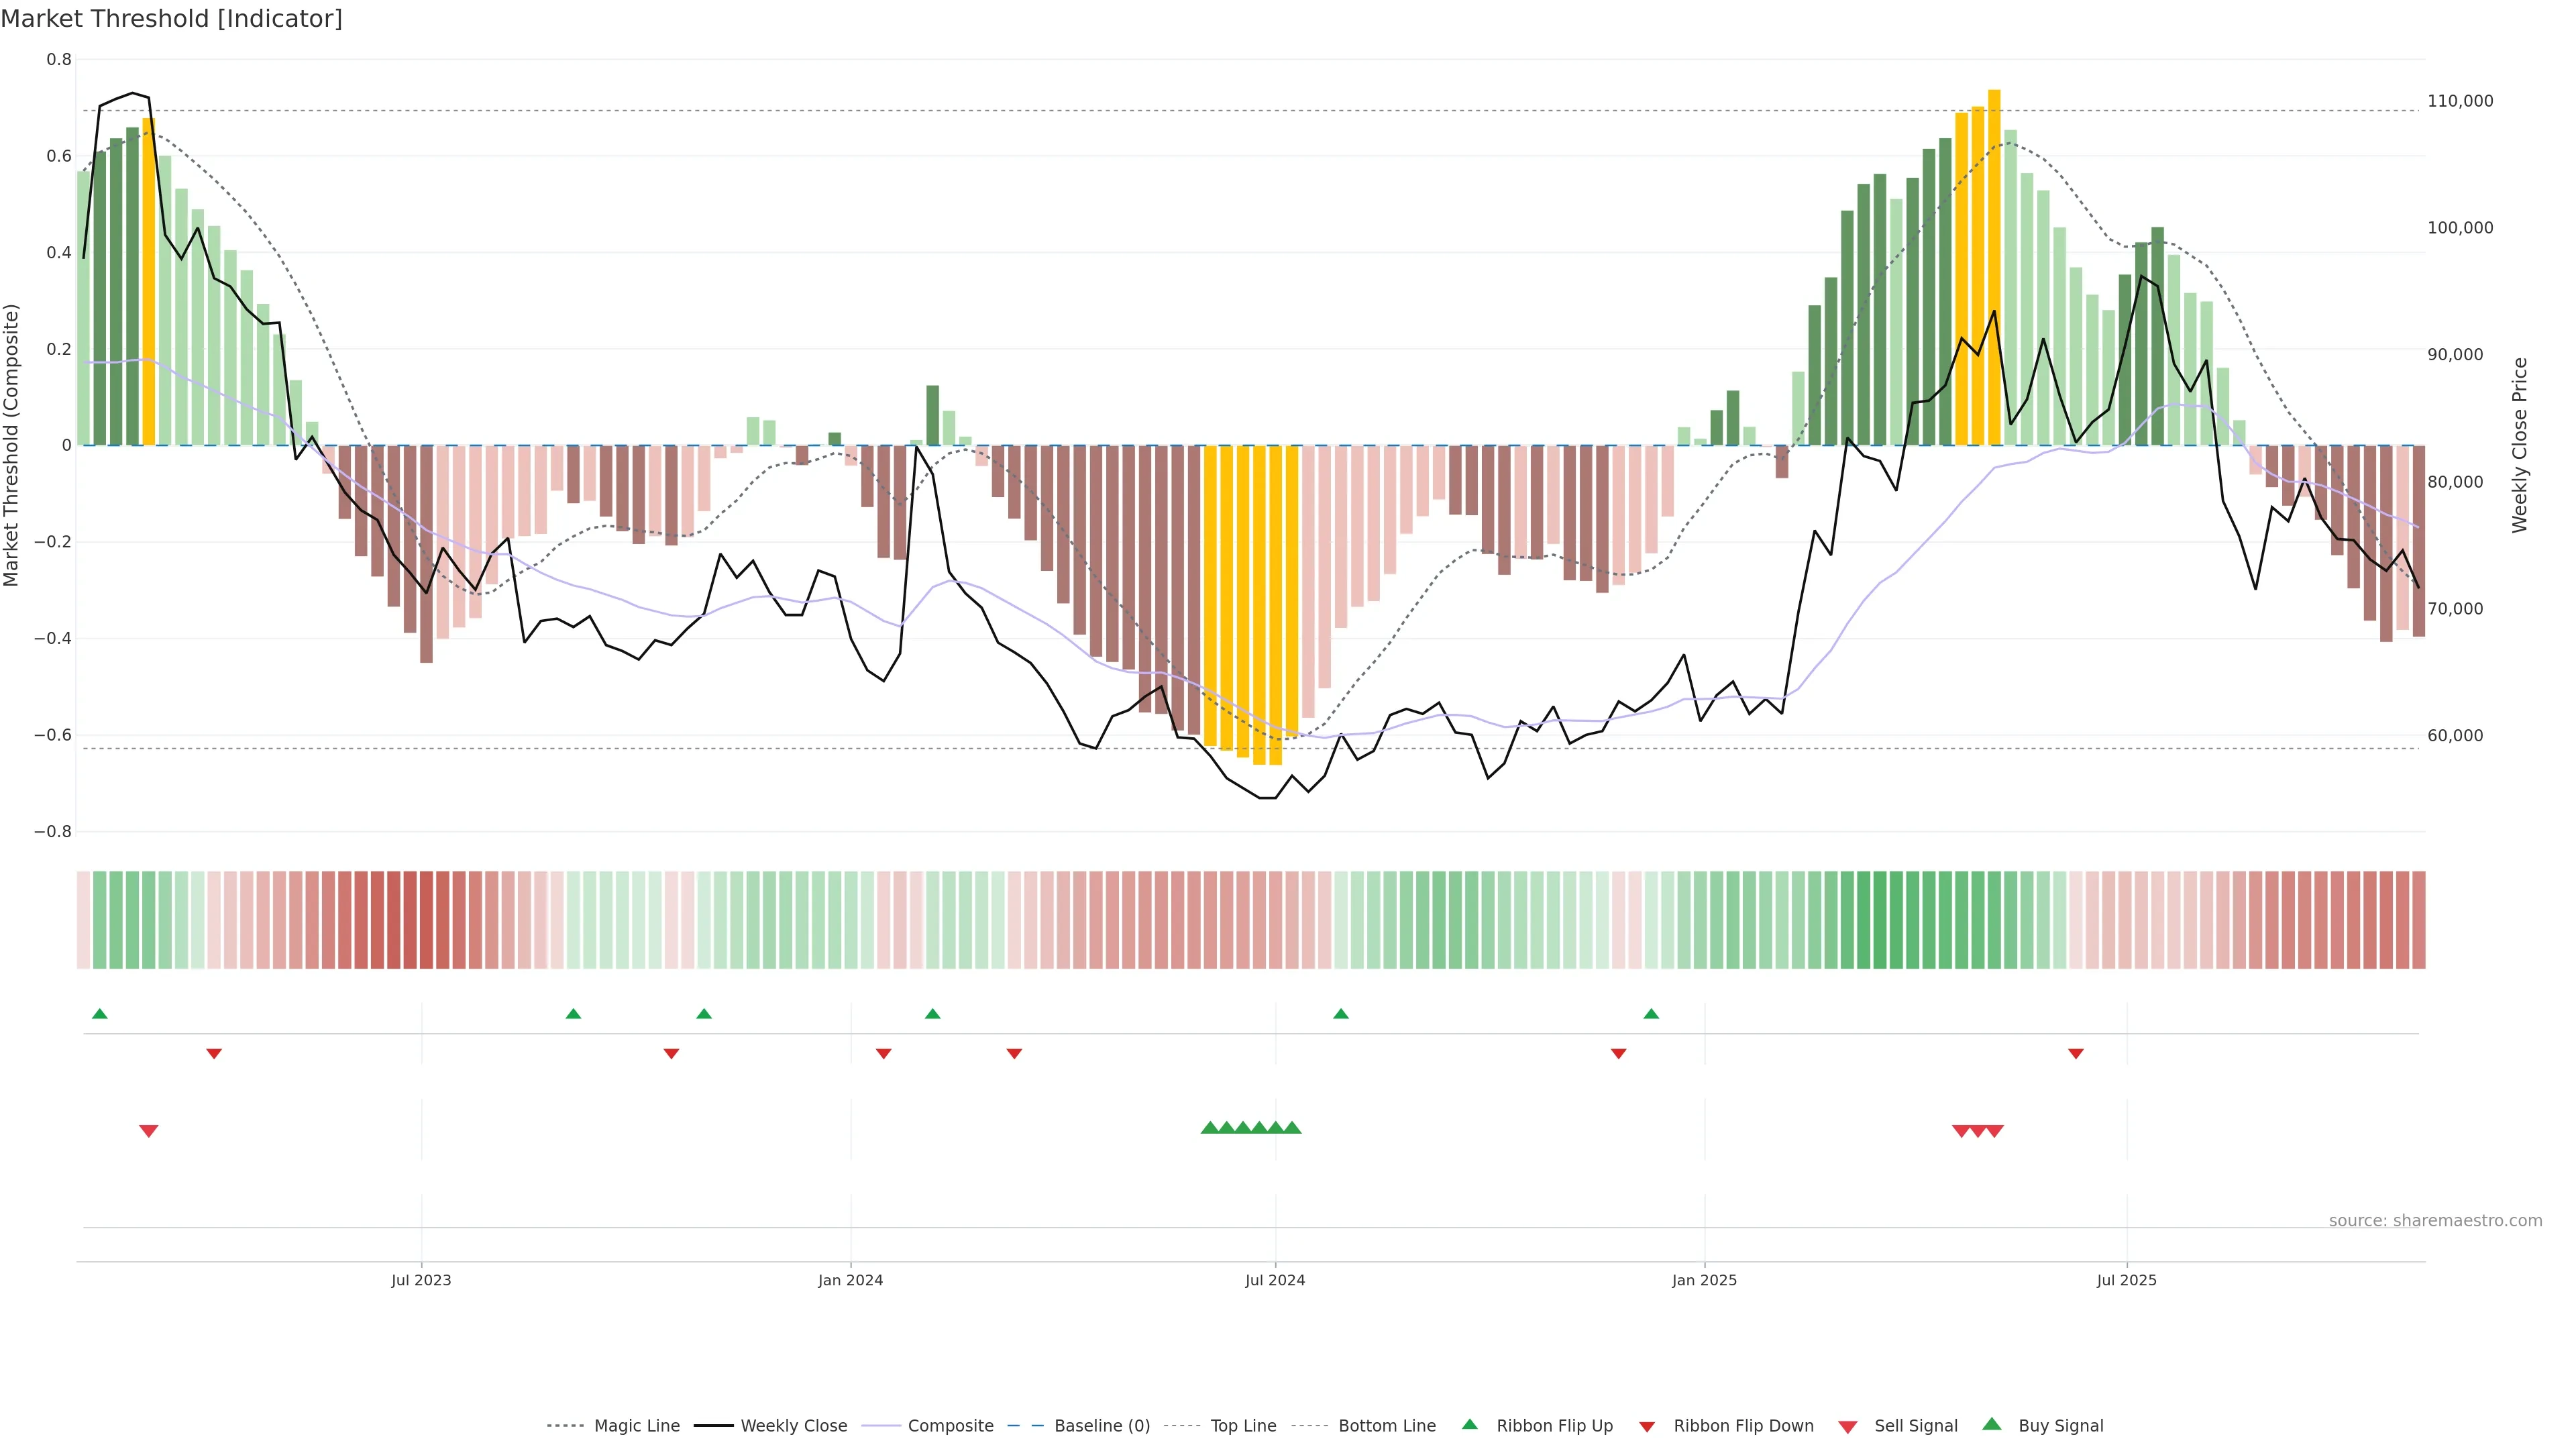Toggle the Baseline (0) legend entry
Screen dimensions: 2576x1449
1101,1426
